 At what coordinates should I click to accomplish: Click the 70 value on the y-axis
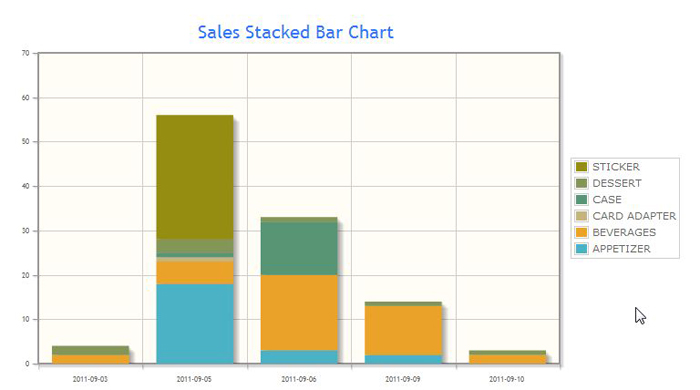pyautogui.click(x=25, y=53)
